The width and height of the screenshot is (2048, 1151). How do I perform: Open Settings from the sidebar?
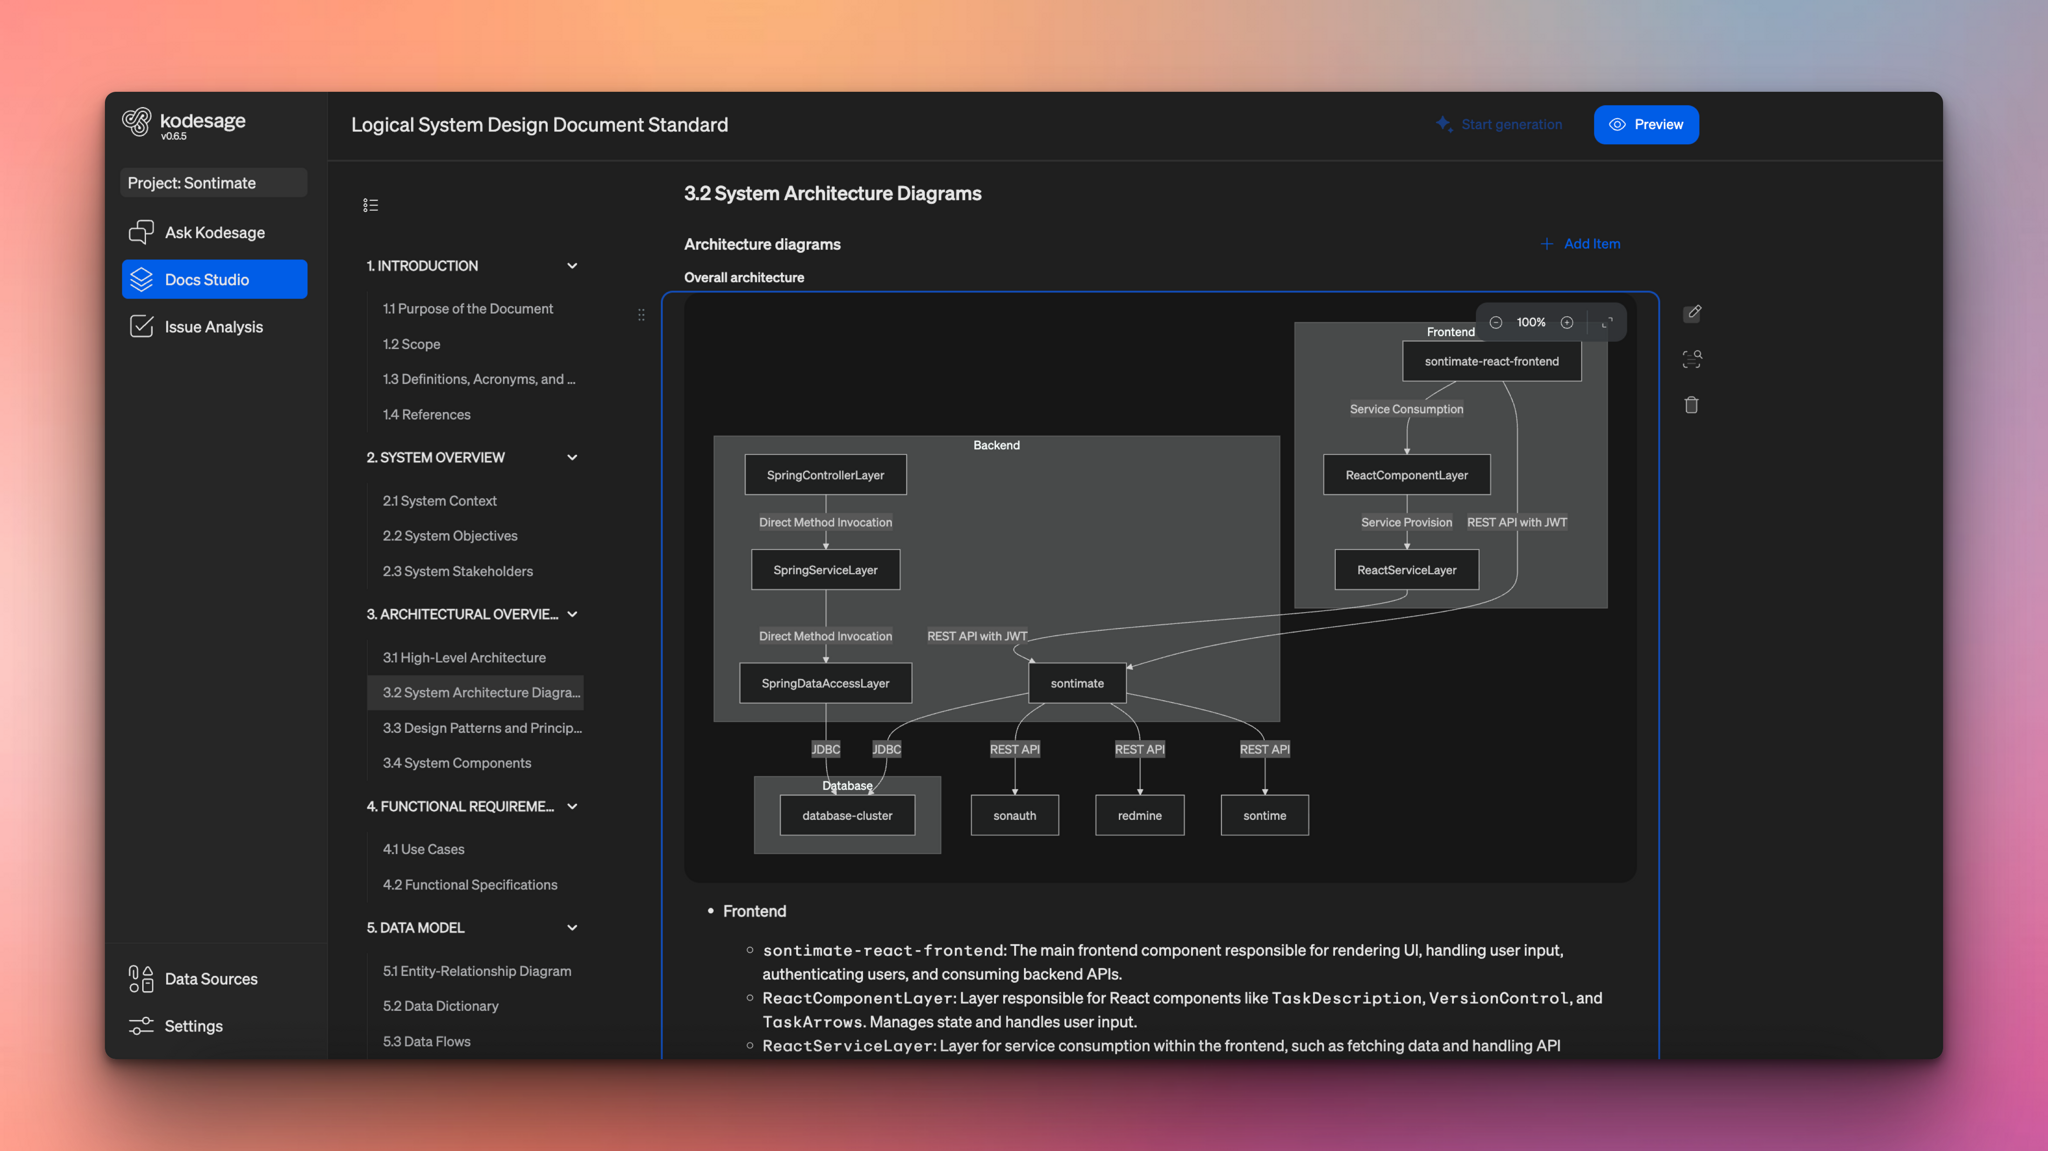[192, 1025]
